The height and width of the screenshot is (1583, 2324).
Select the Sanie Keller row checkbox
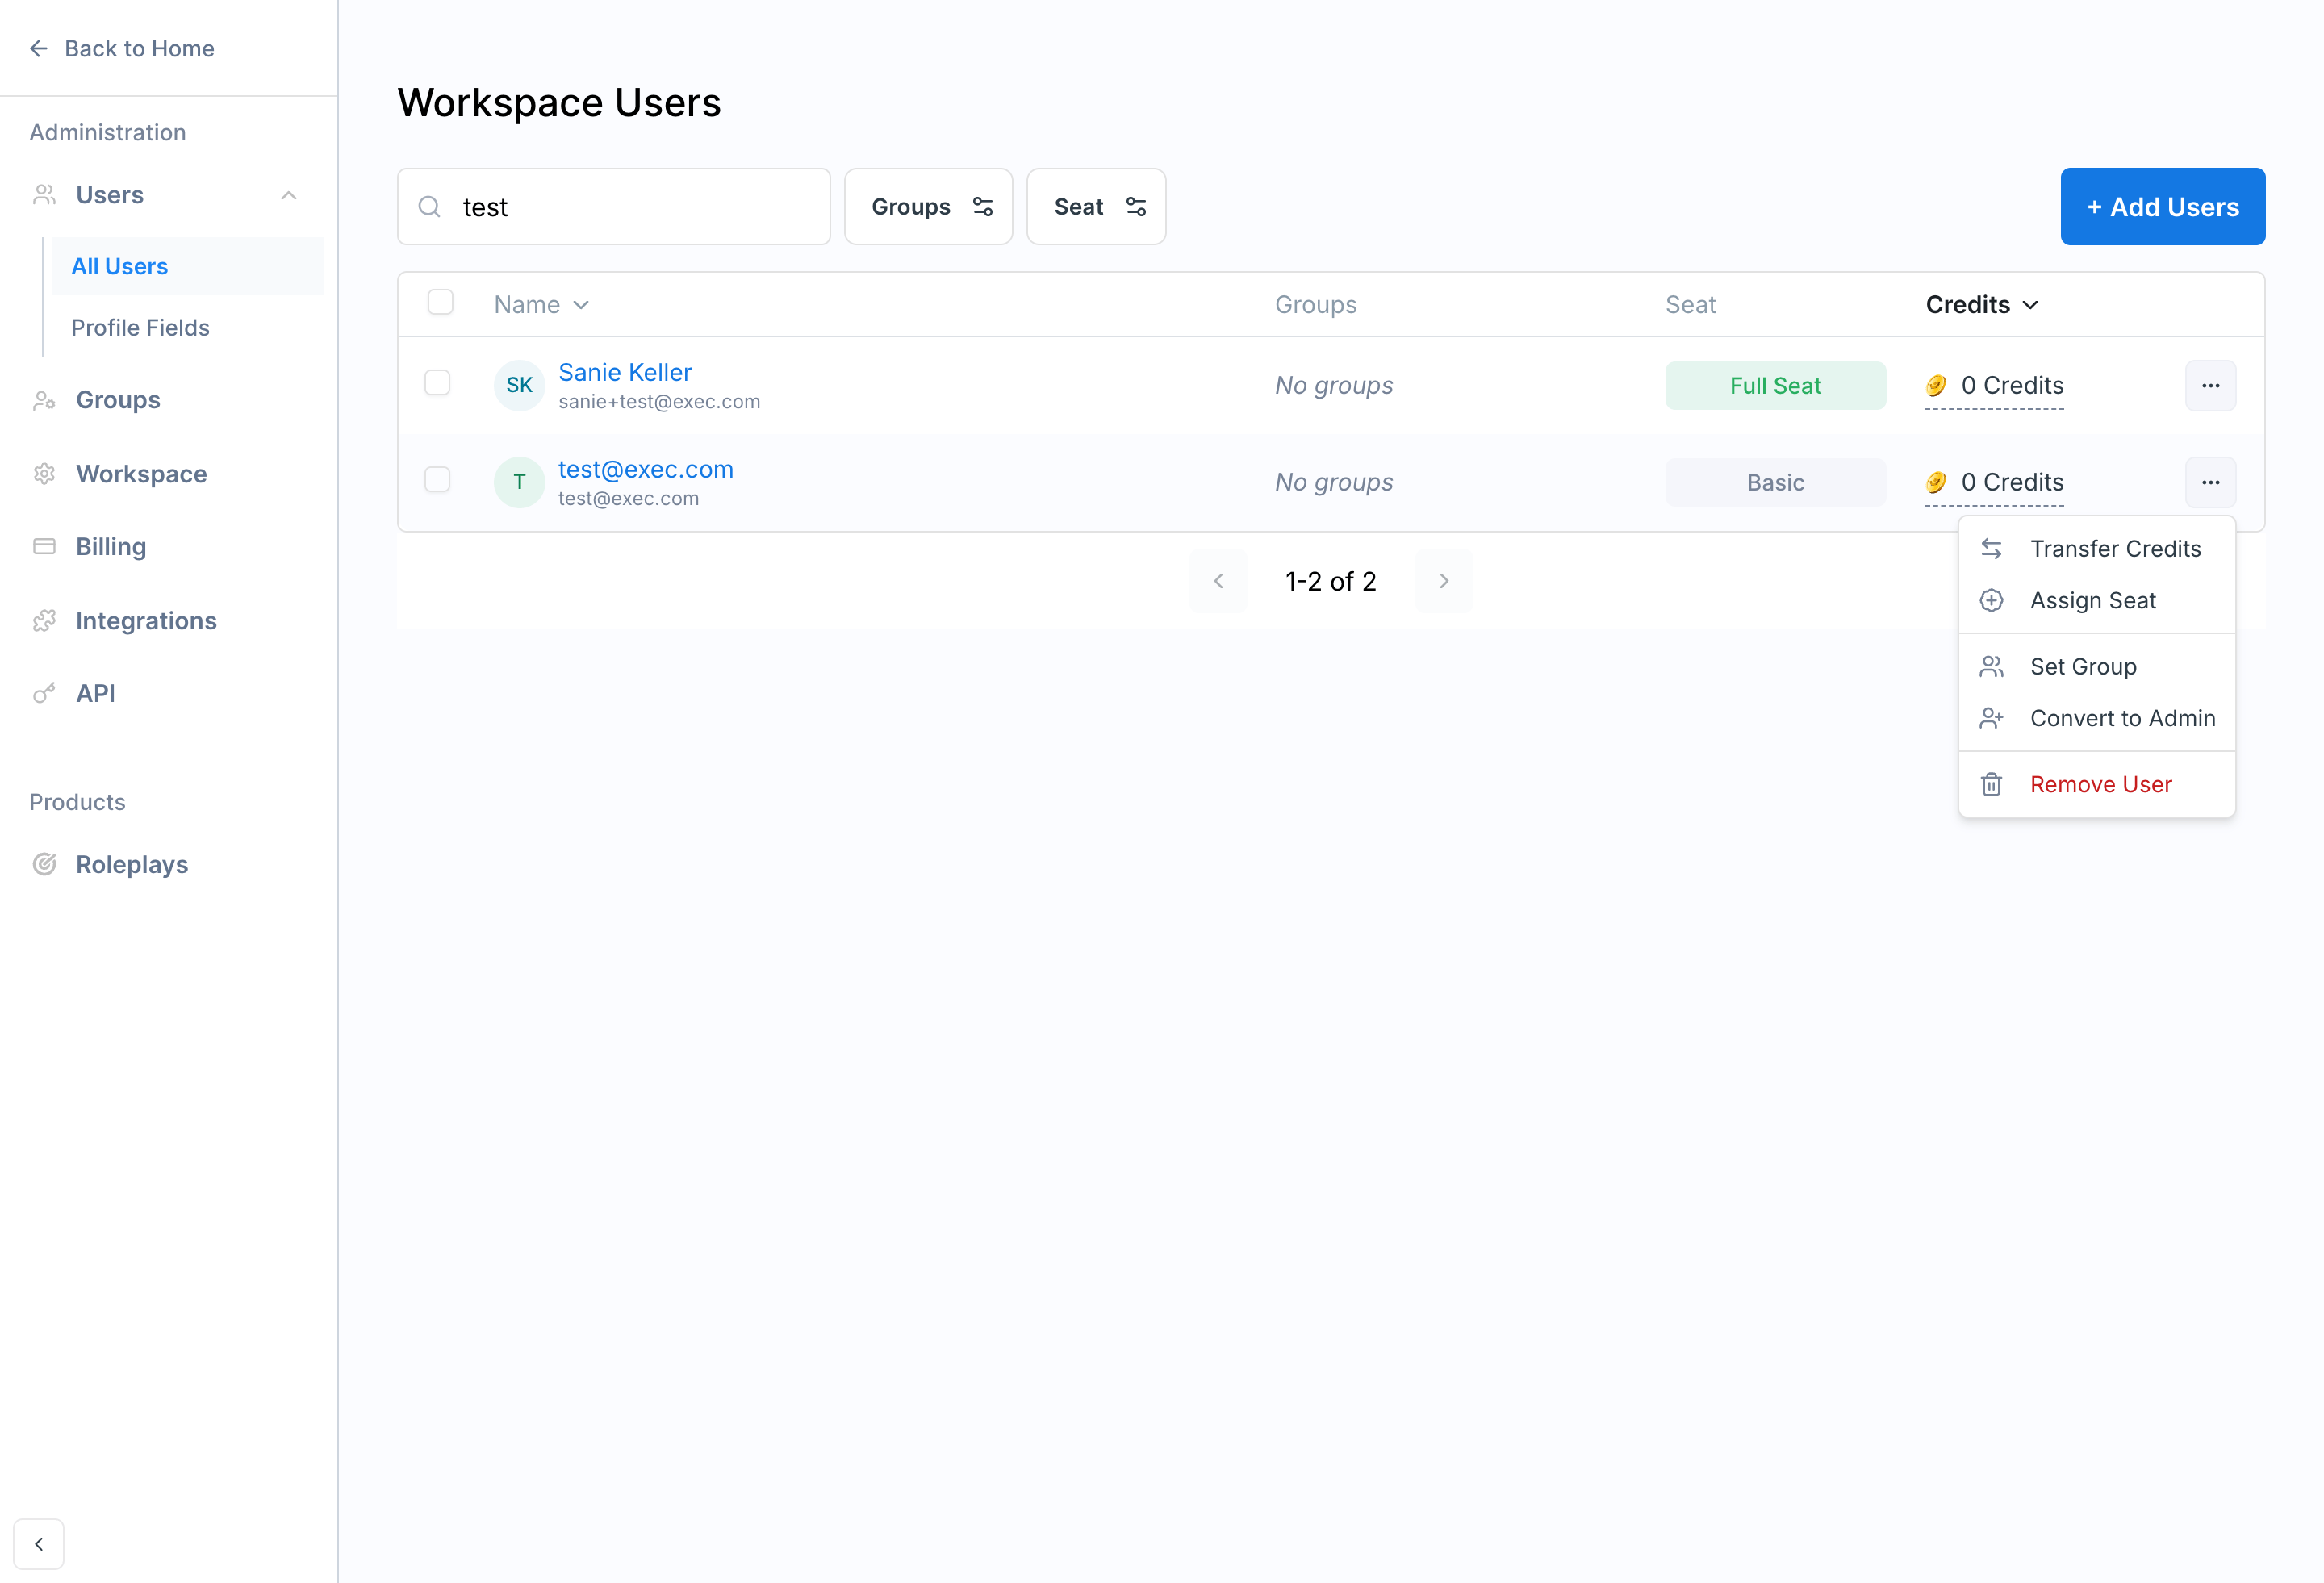[437, 383]
